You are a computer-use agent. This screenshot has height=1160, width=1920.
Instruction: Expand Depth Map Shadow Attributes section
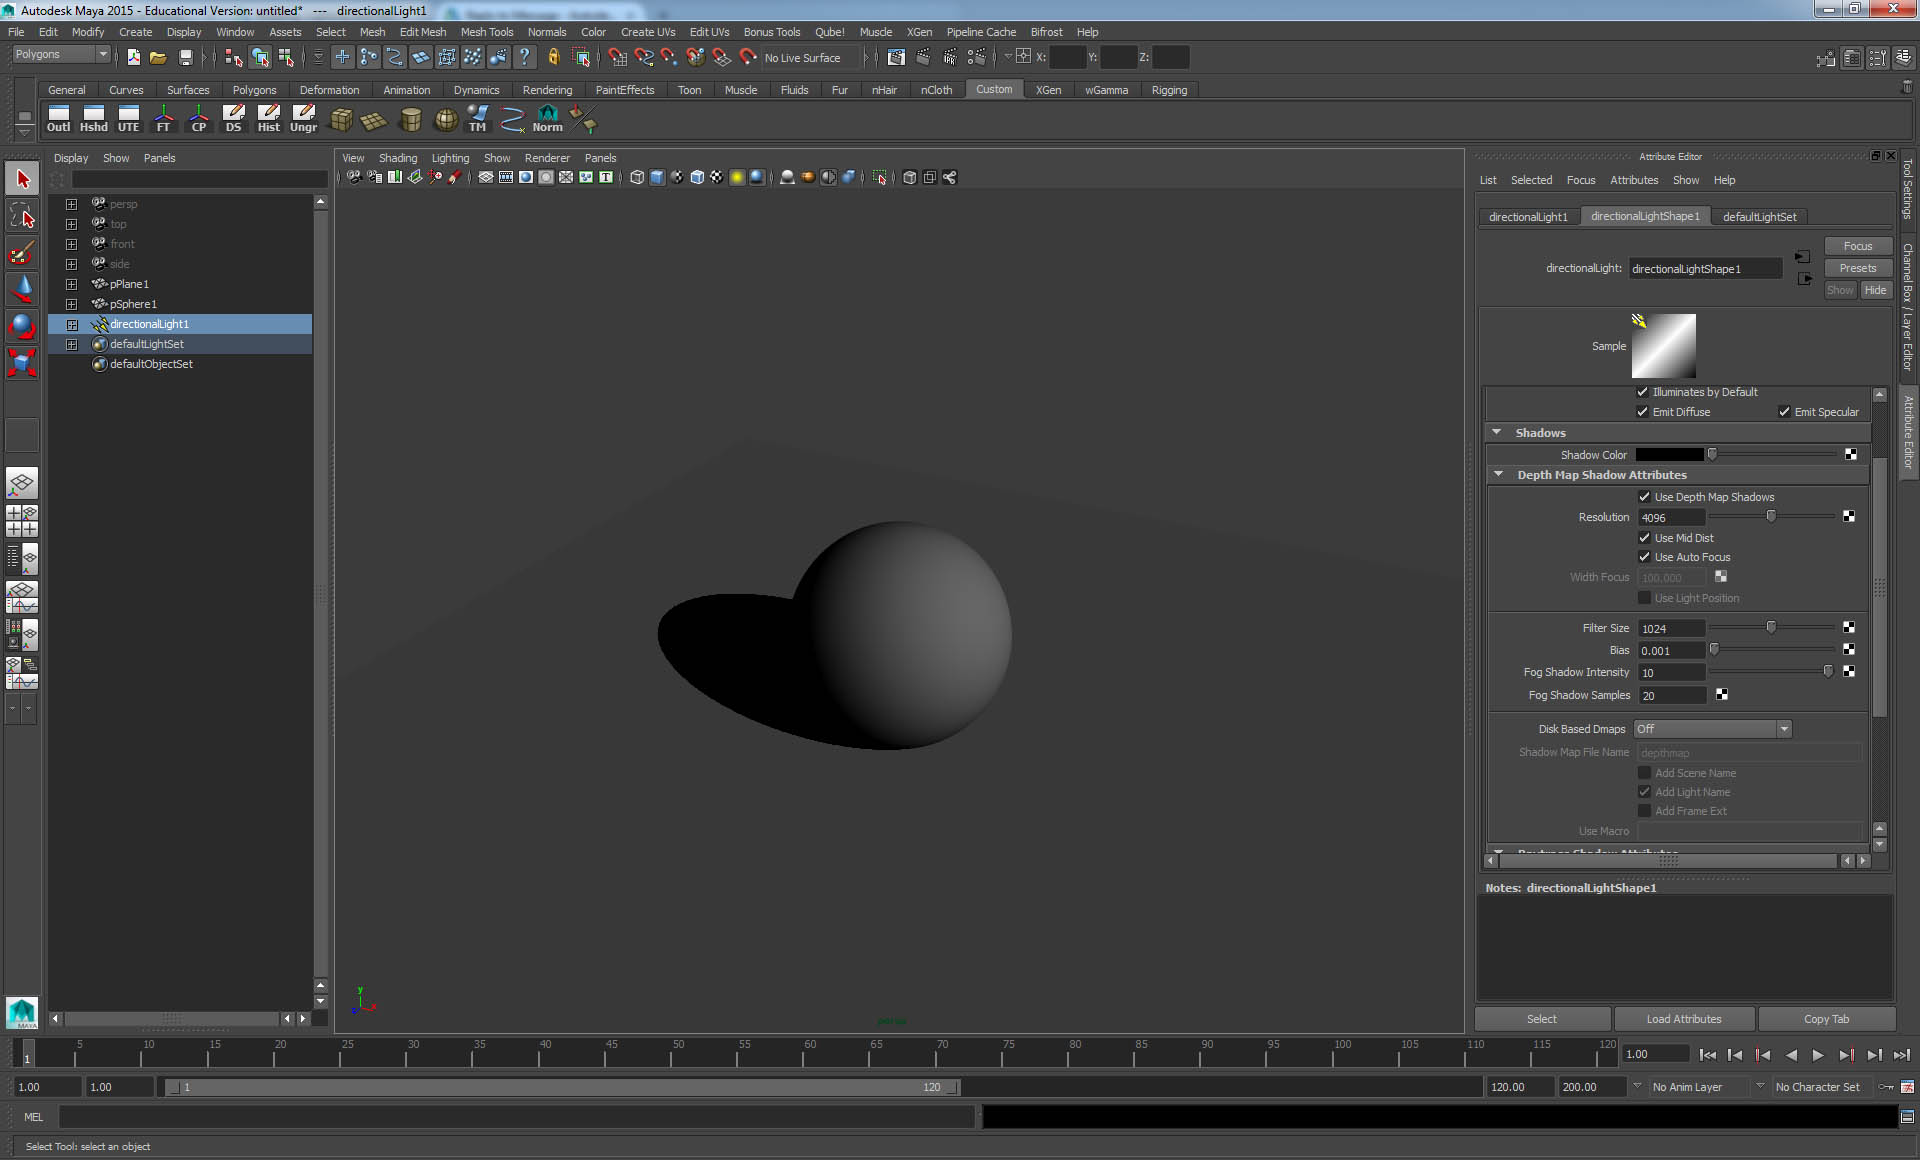point(1498,474)
